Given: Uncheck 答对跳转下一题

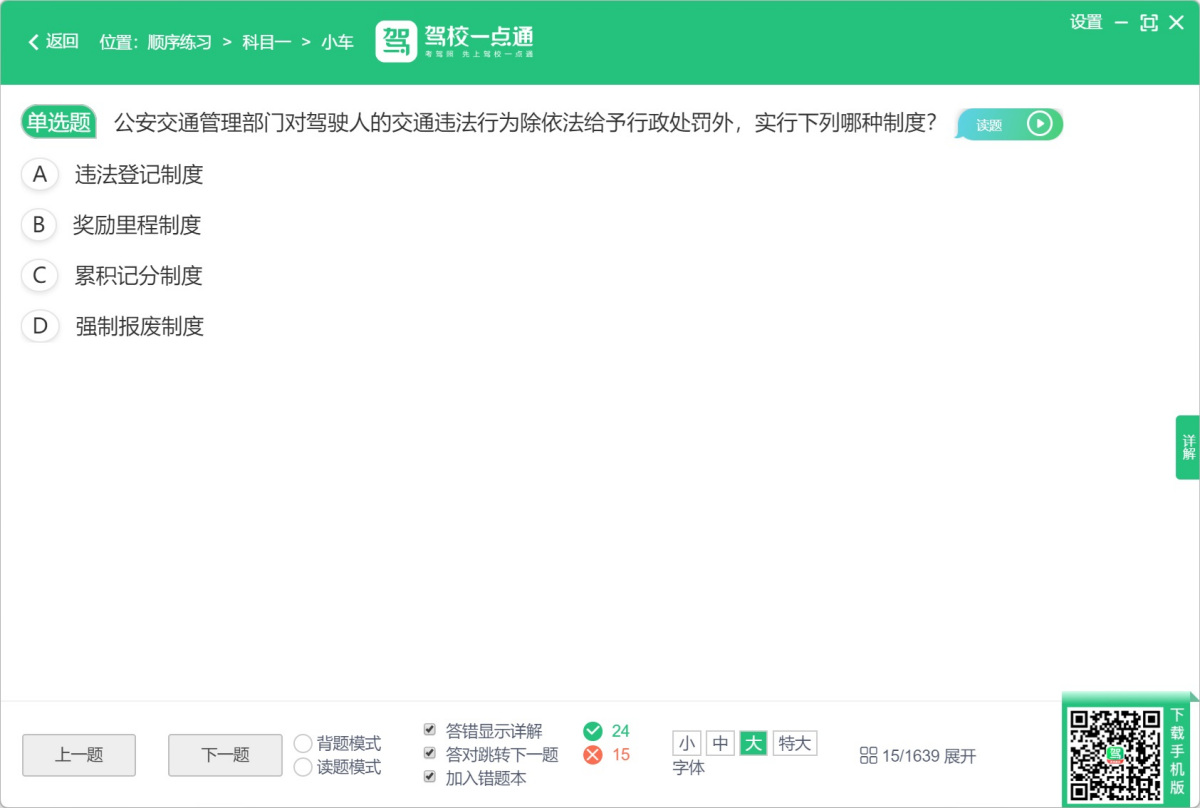Looking at the screenshot, I should (x=430, y=753).
